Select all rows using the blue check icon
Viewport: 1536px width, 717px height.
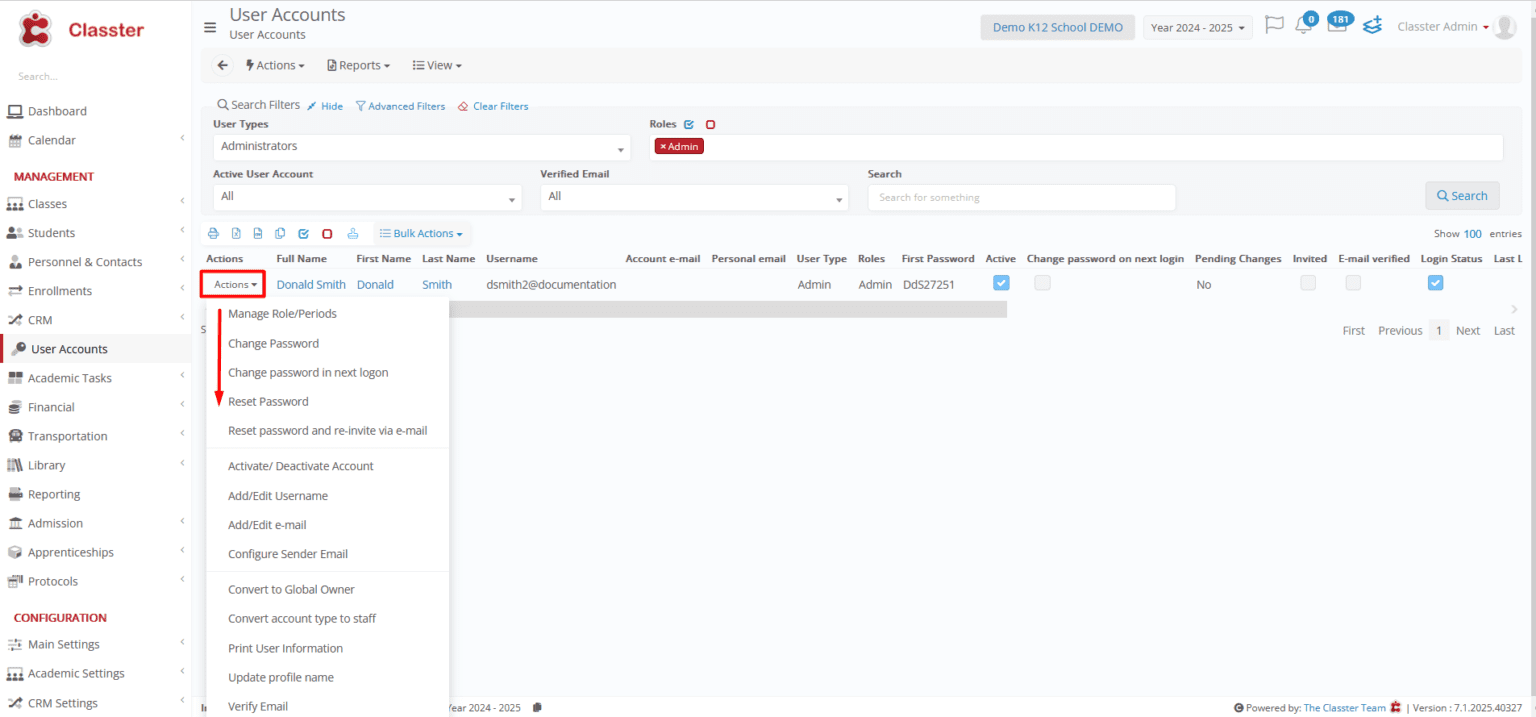pyautogui.click(x=304, y=233)
